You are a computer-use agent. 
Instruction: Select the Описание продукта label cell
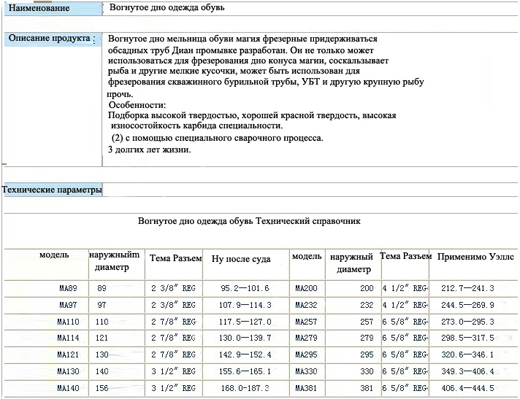(53, 39)
